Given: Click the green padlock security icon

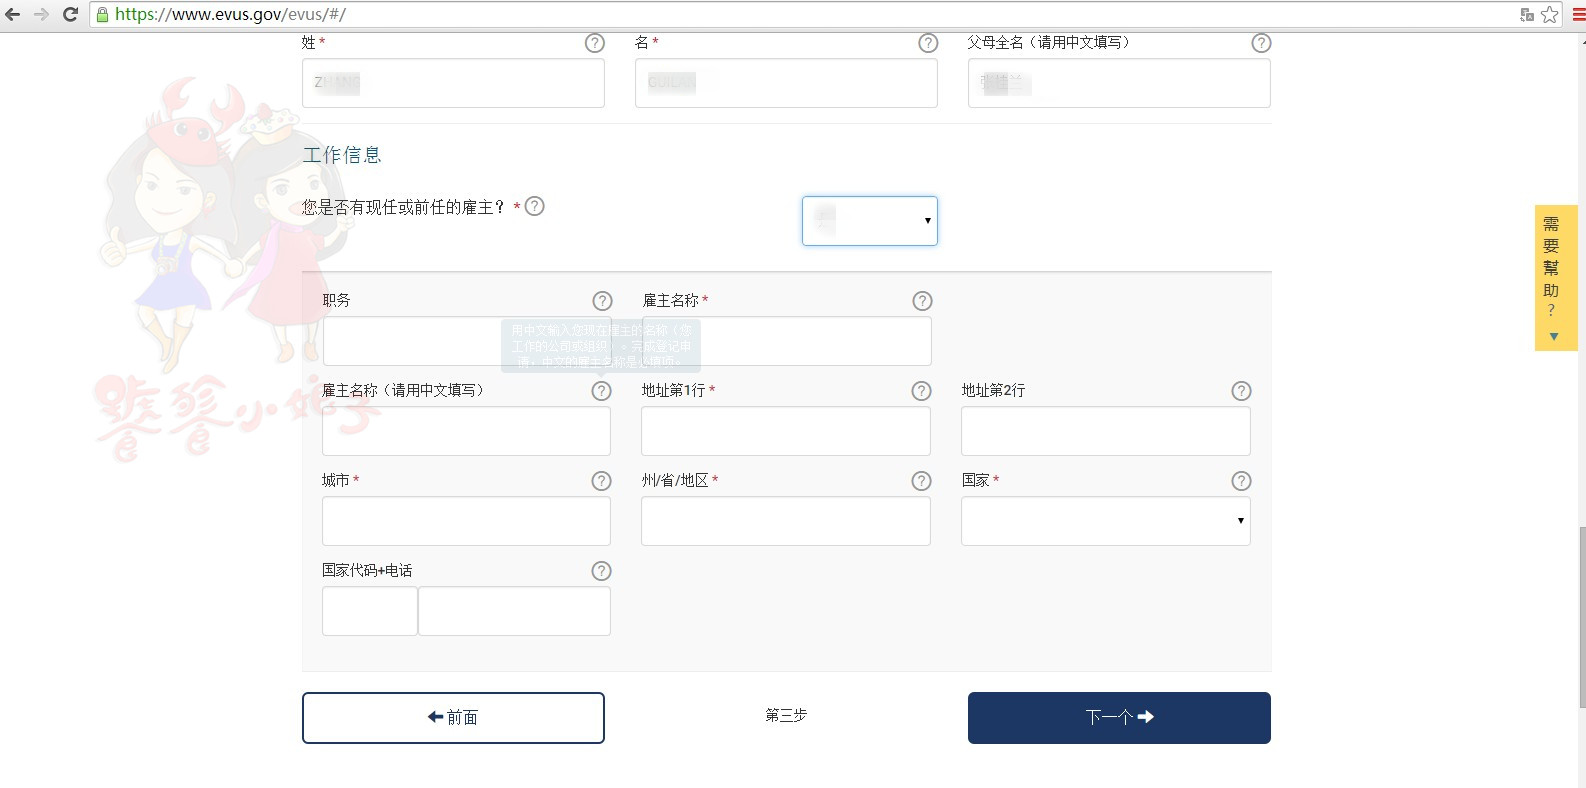Looking at the screenshot, I should click(102, 14).
